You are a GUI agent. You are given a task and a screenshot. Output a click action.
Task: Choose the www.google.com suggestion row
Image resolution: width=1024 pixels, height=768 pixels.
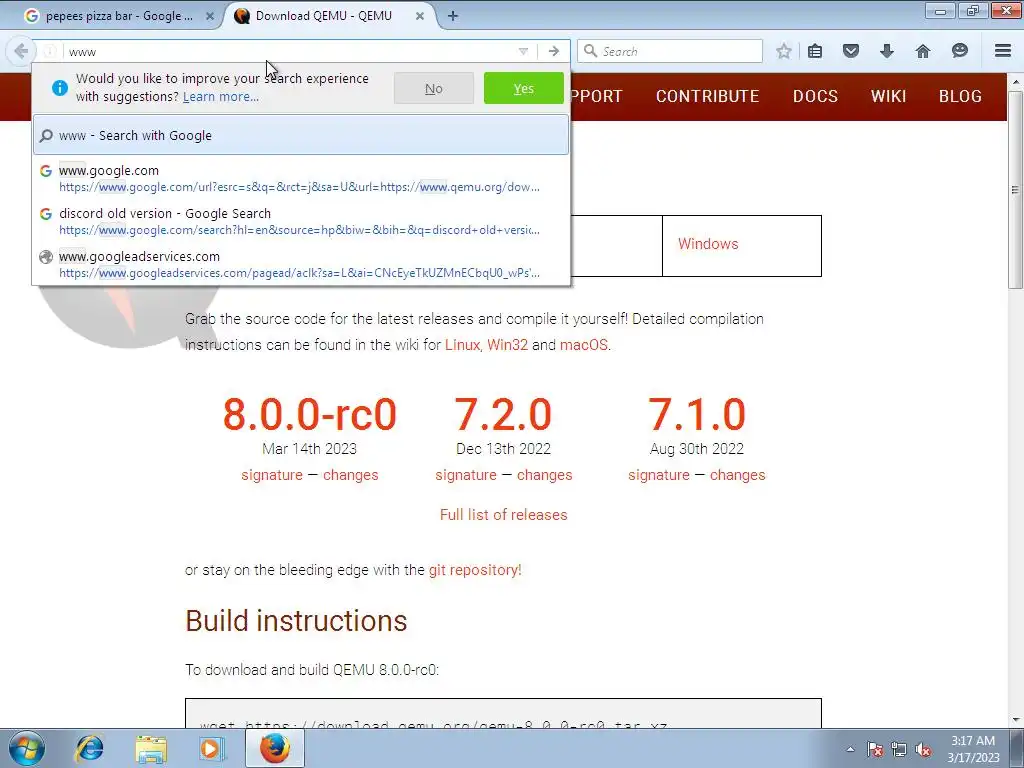click(x=301, y=178)
